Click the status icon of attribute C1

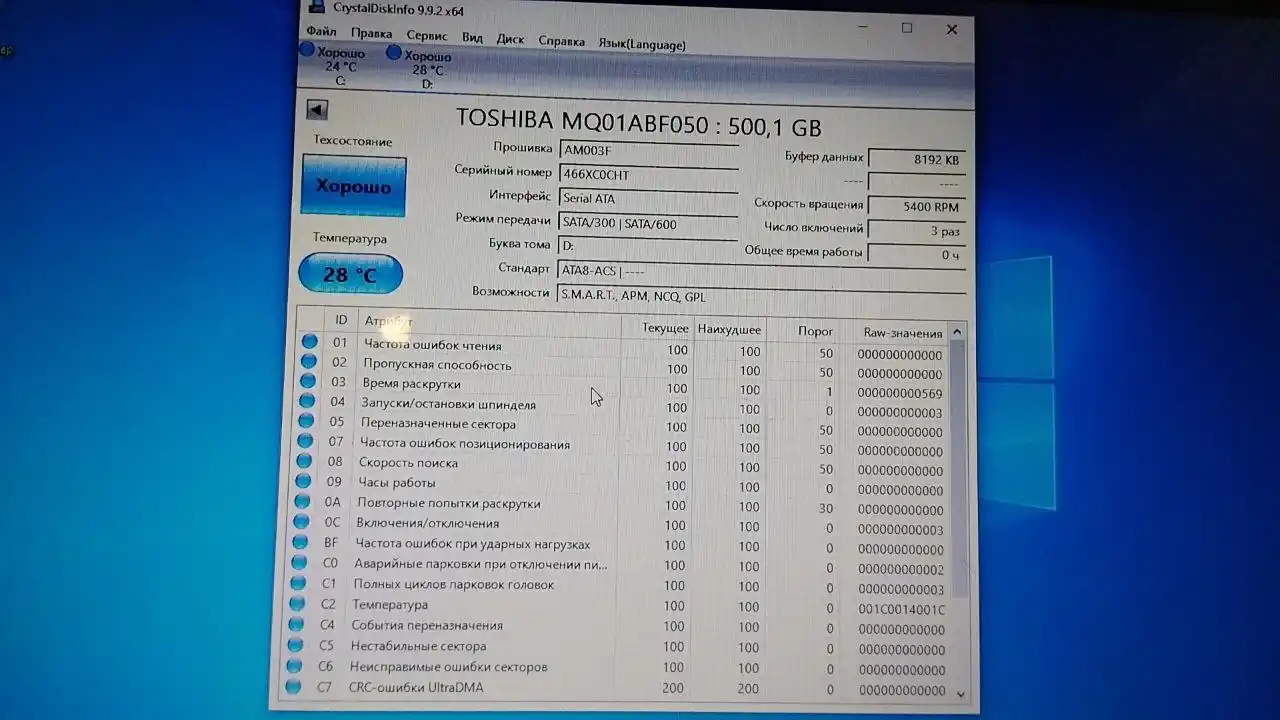[298, 582]
